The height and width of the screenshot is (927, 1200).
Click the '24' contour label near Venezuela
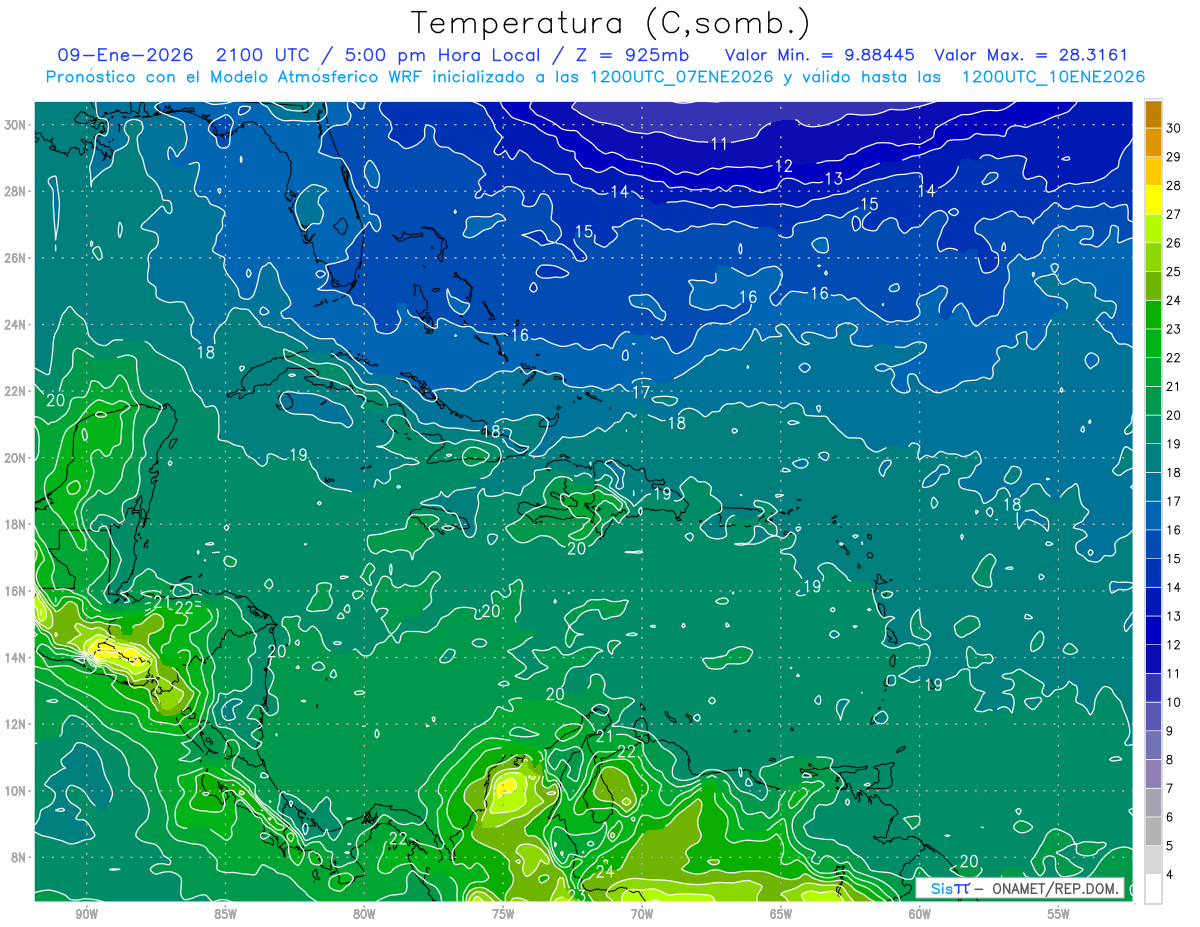click(605, 873)
